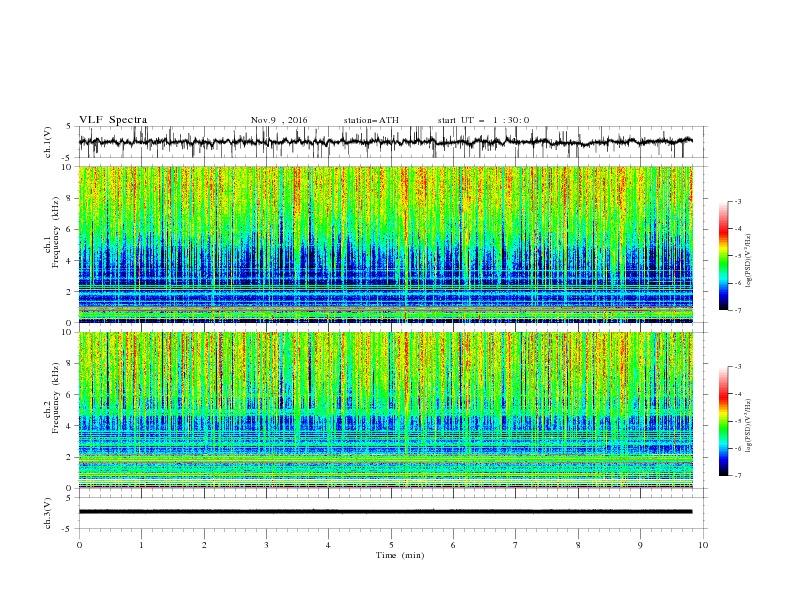Click the '0' tick on the time axis
The width and height of the screenshot is (792, 612).
pyautogui.click(x=79, y=545)
